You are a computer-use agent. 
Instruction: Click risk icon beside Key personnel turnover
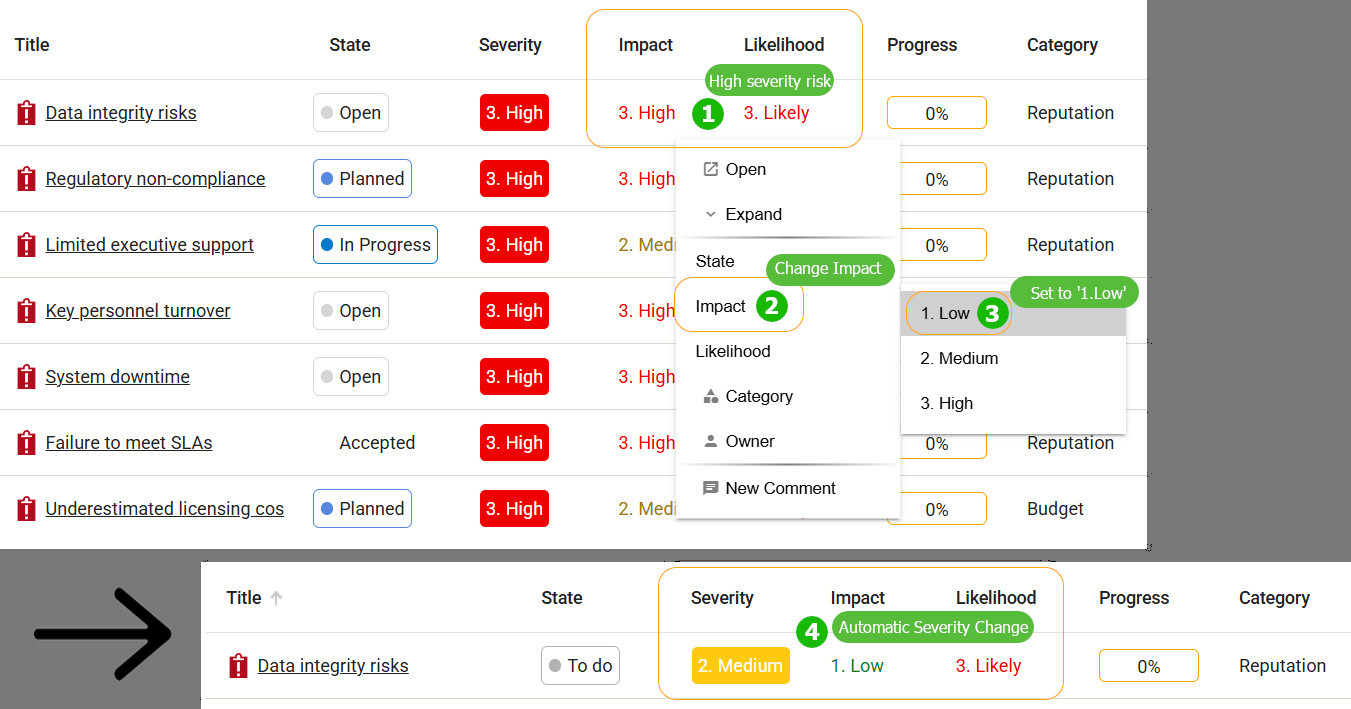coord(26,311)
